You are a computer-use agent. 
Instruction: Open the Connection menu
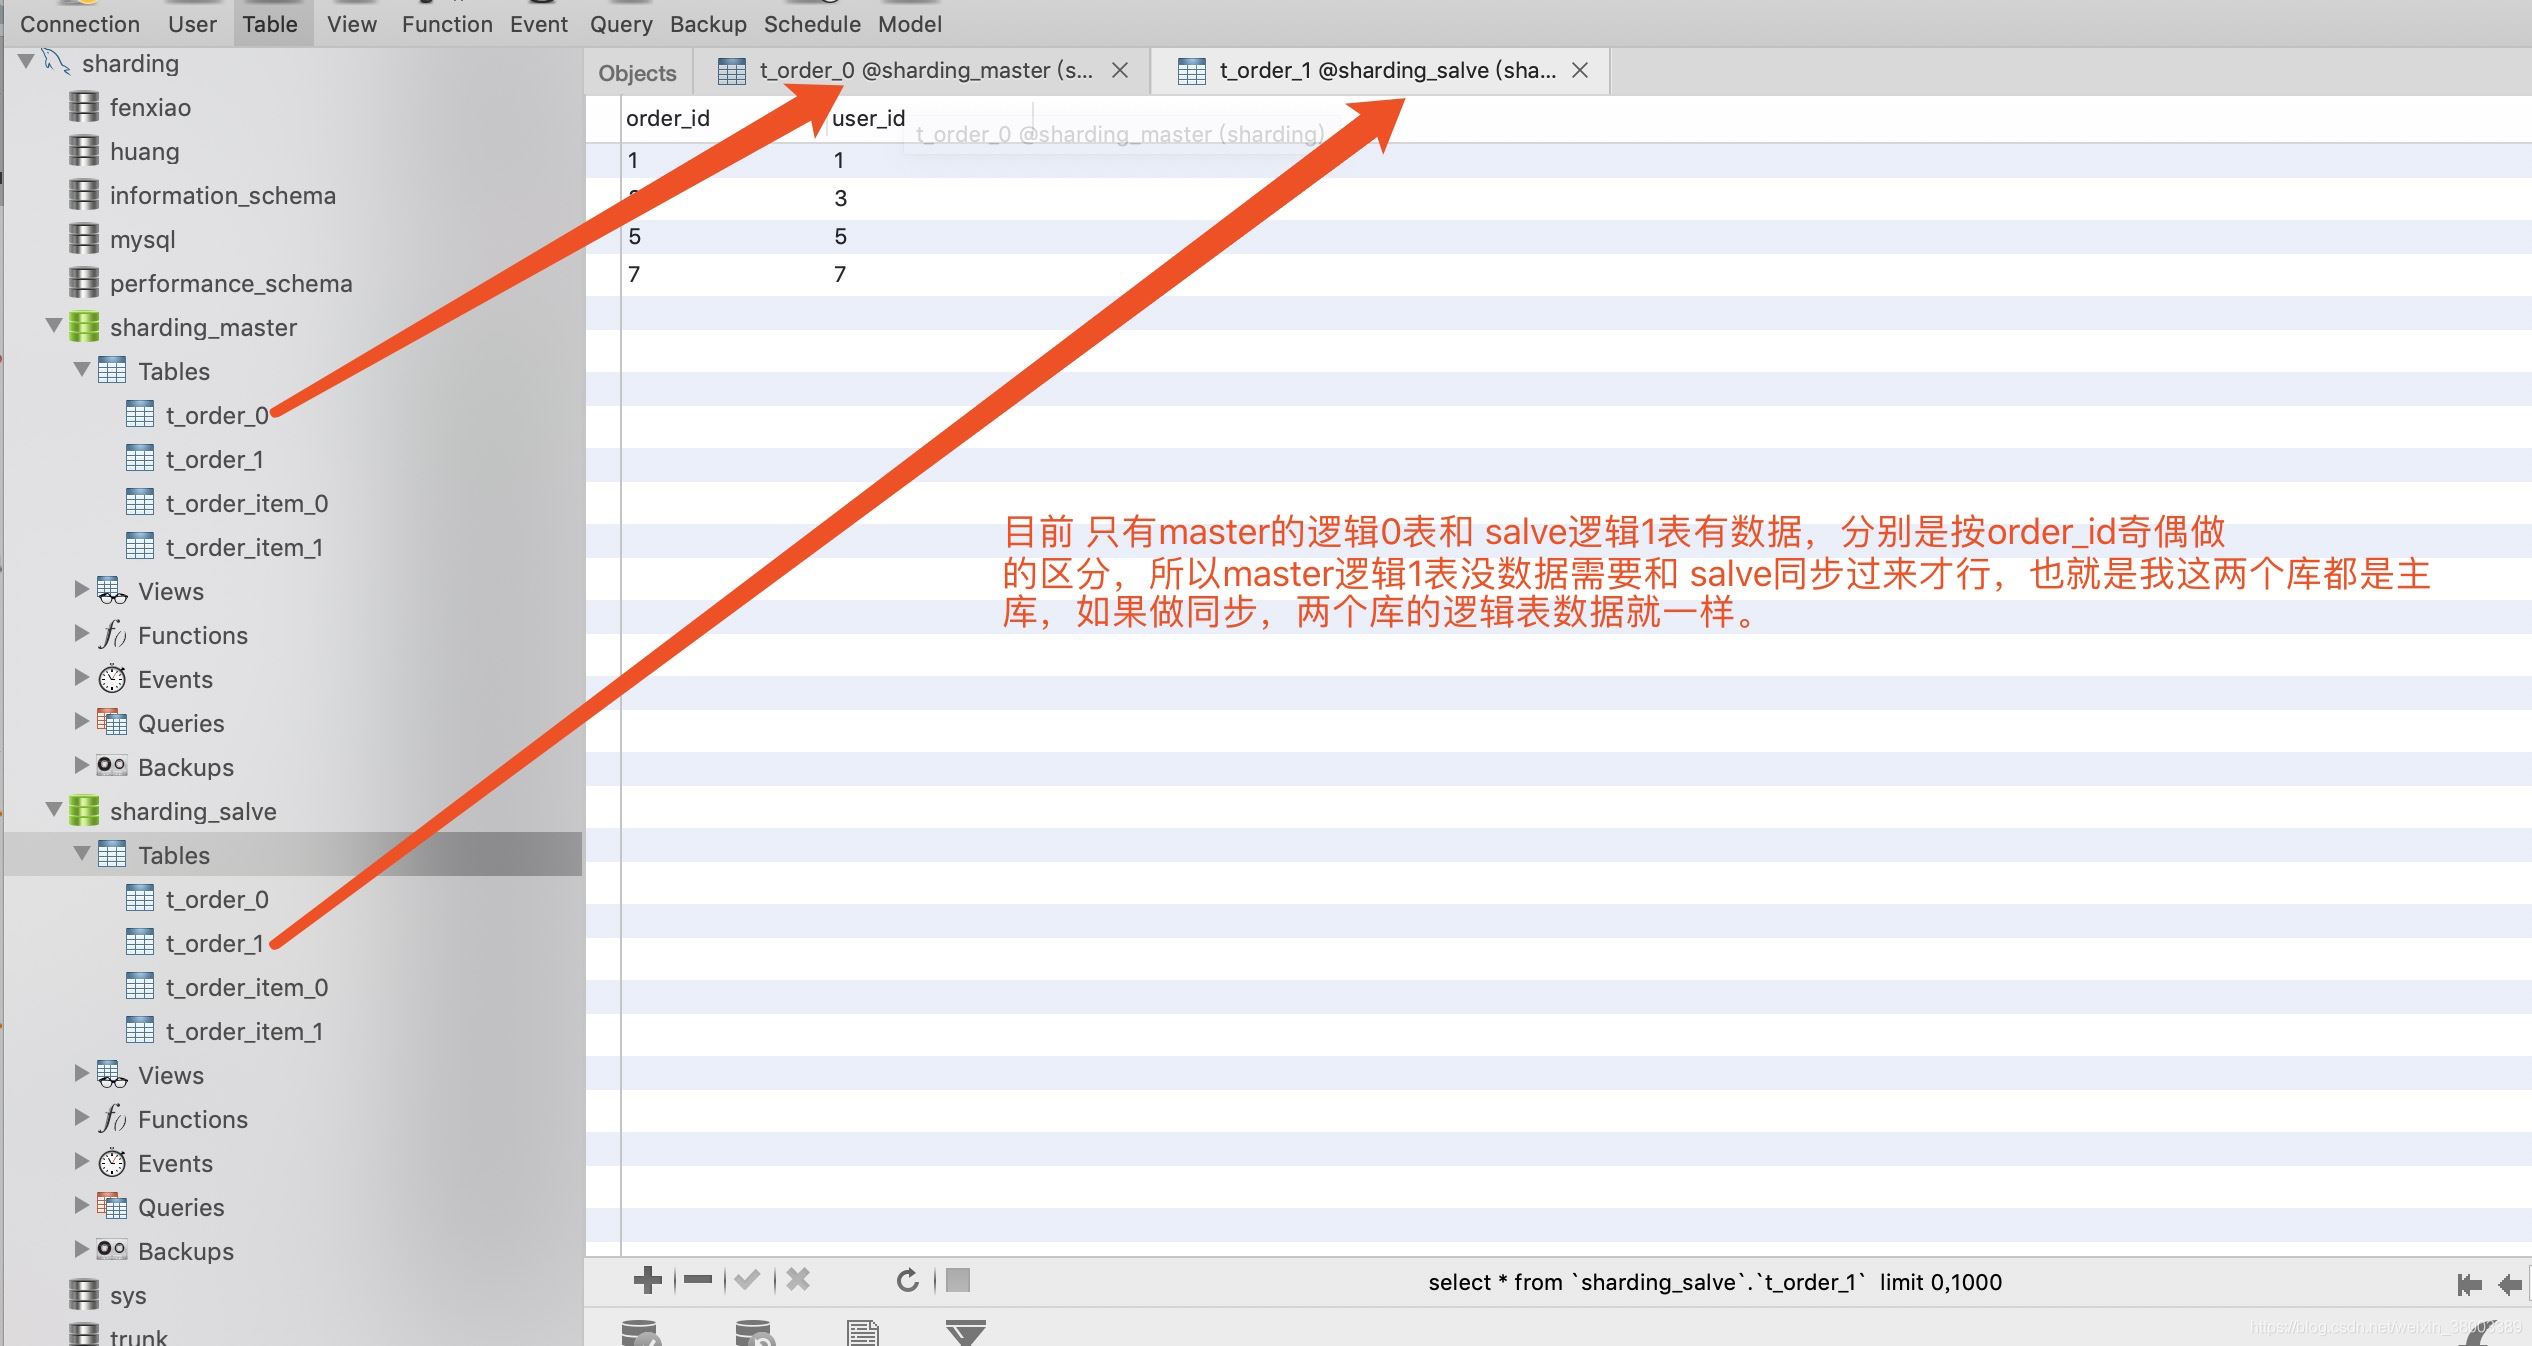(80, 24)
